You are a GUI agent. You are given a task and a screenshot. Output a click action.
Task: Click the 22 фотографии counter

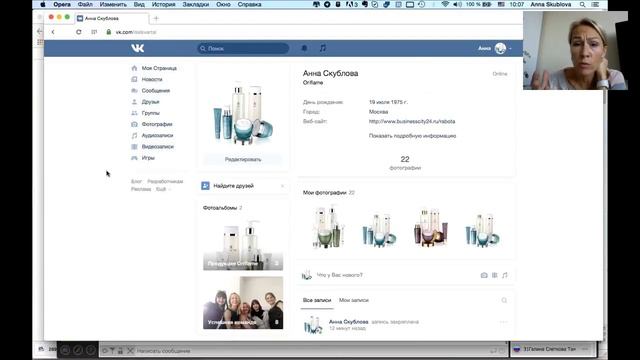(405, 162)
